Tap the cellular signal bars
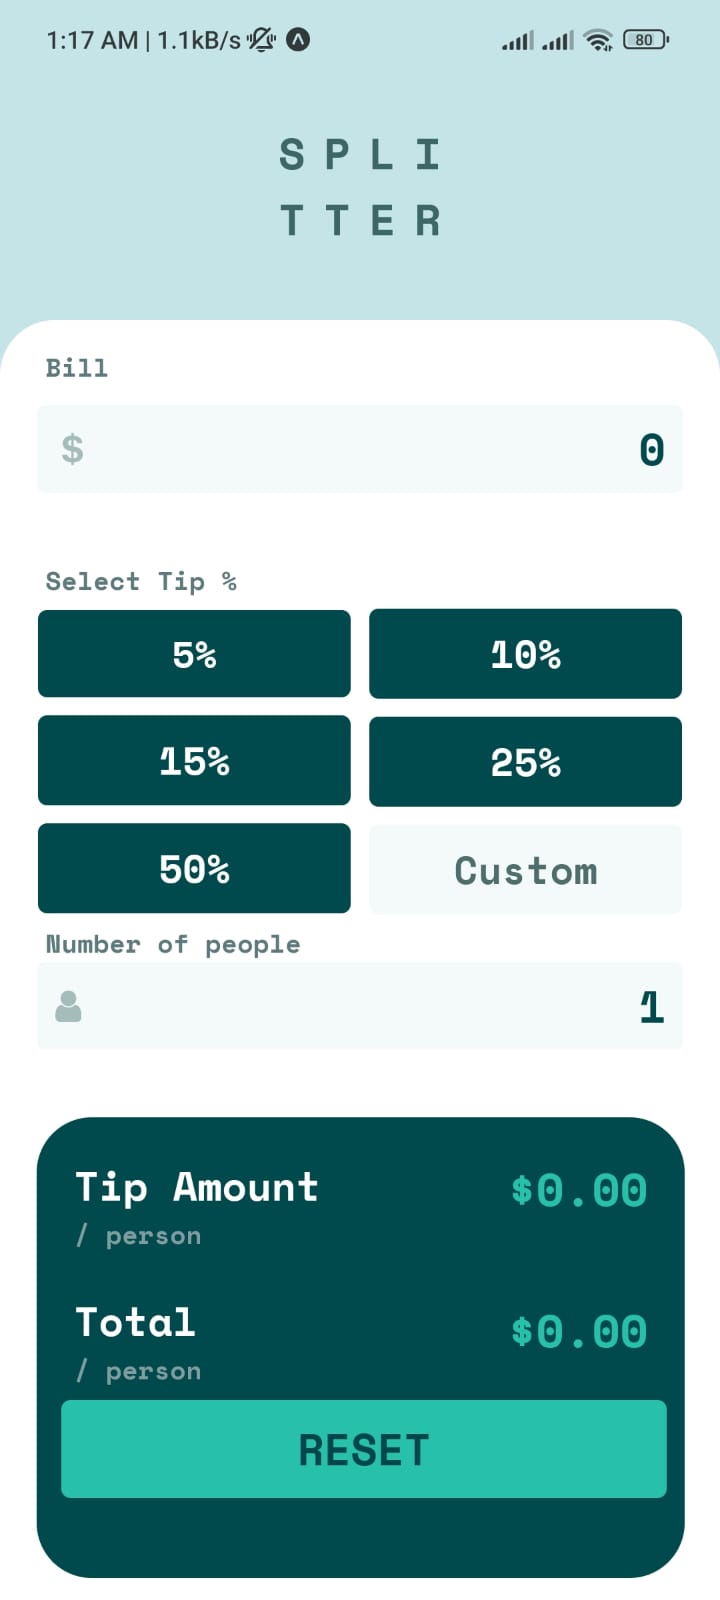The height and width of the screenshot is (1600, 720). point(519,41)
